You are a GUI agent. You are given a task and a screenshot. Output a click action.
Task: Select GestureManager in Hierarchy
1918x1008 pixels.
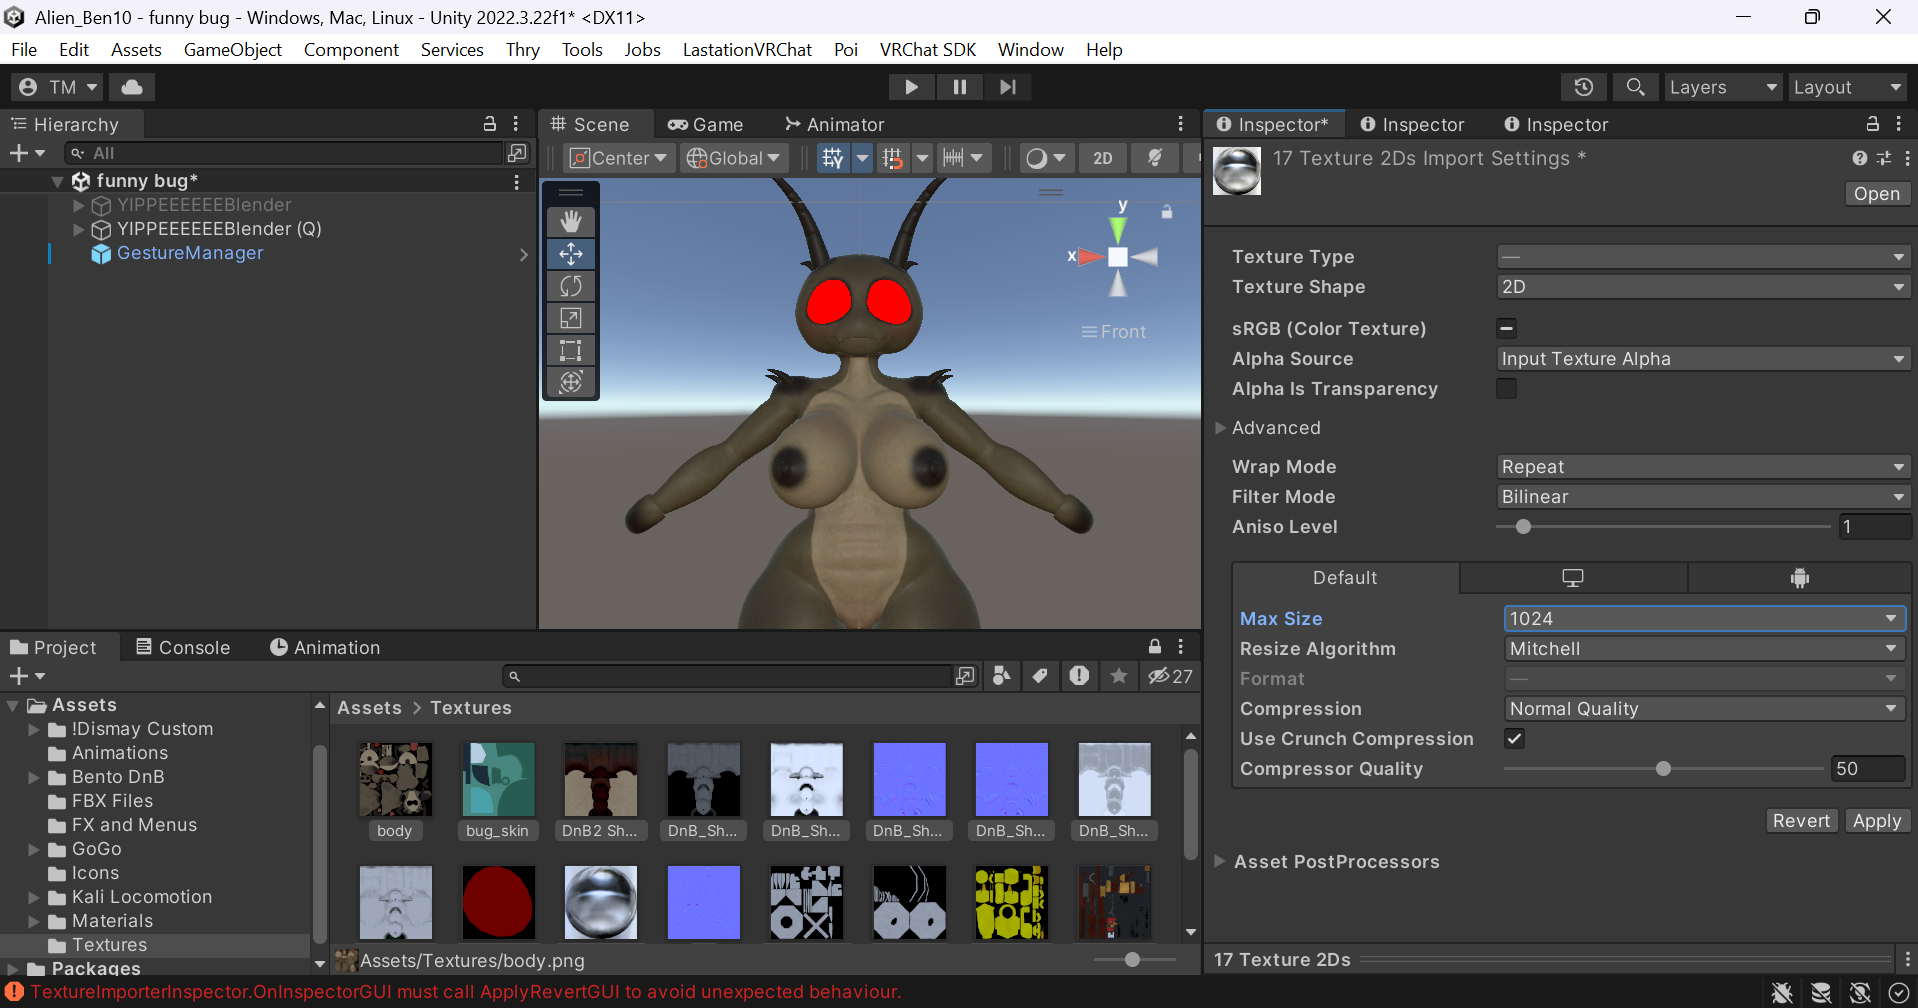point(190,253)
